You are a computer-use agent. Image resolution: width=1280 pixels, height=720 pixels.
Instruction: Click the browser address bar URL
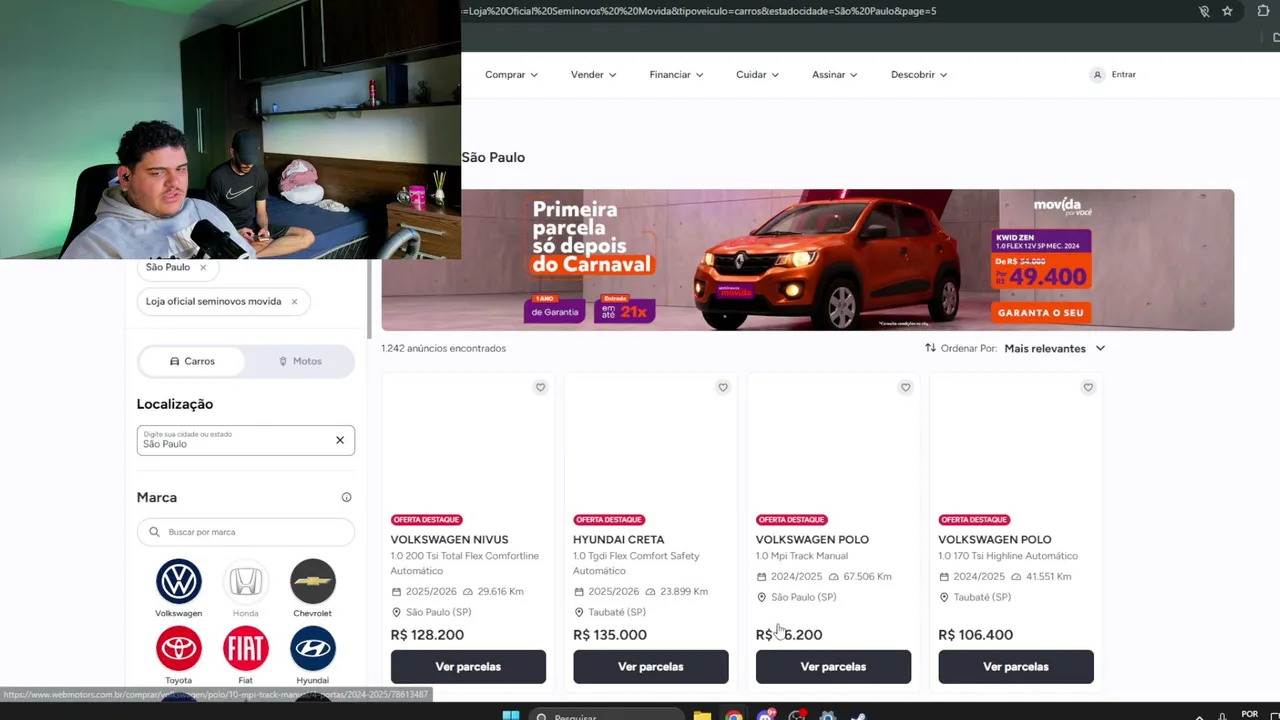pyautogui.click(x=700, y=11)
